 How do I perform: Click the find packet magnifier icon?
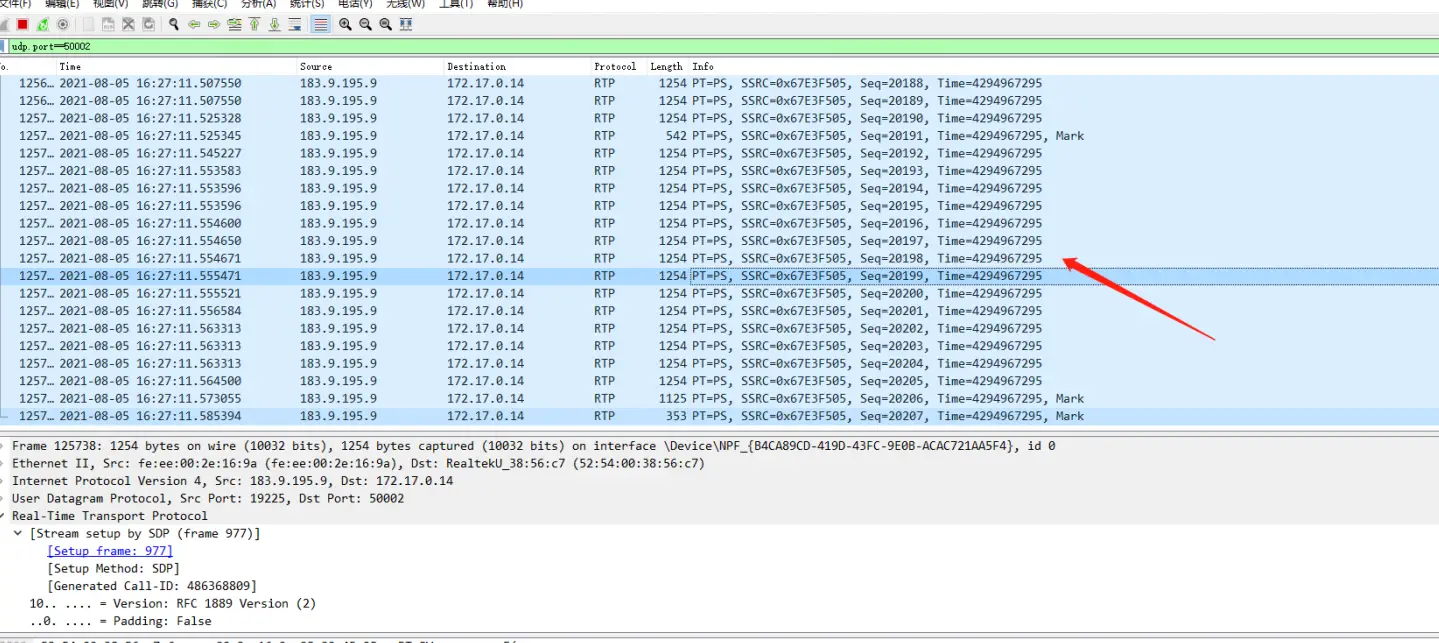174,24
